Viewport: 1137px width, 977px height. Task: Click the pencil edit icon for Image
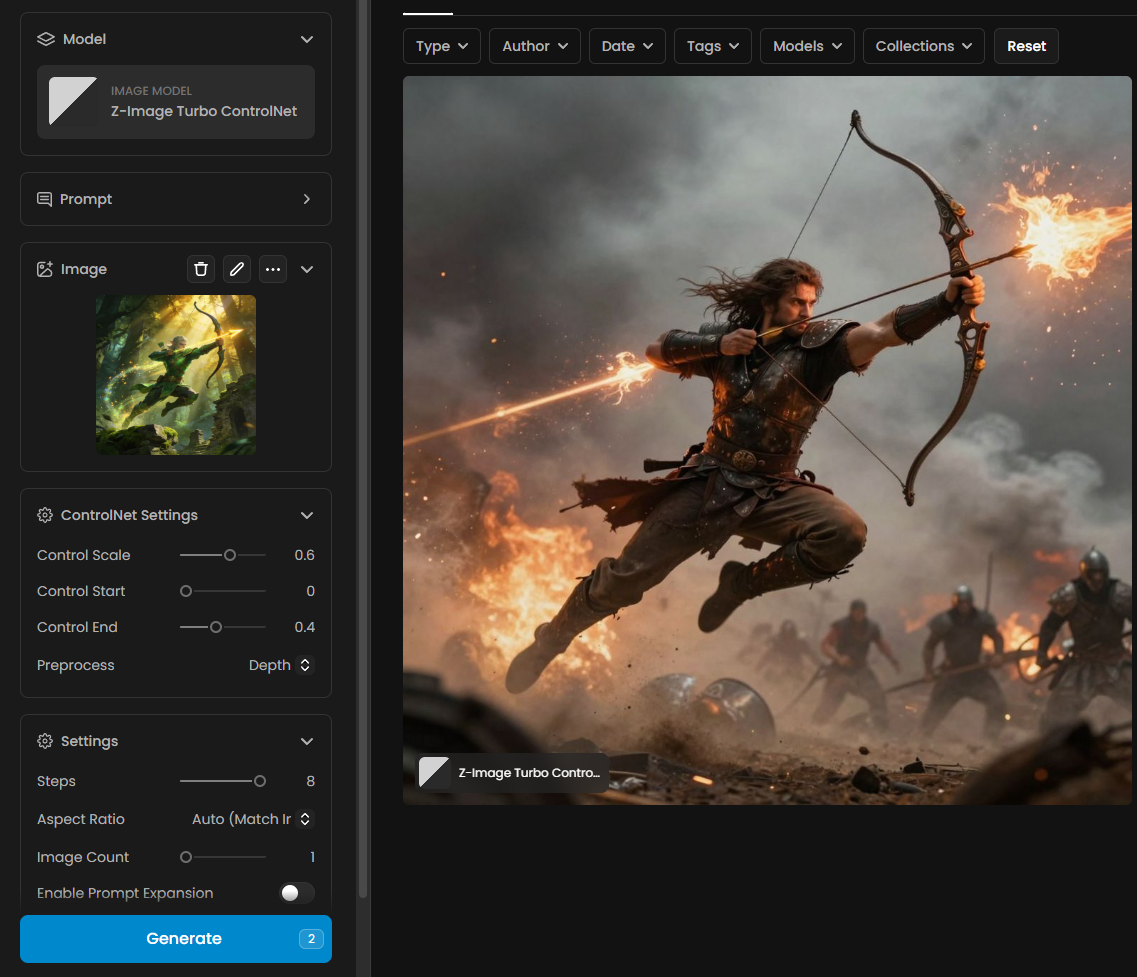click(237, 269)
